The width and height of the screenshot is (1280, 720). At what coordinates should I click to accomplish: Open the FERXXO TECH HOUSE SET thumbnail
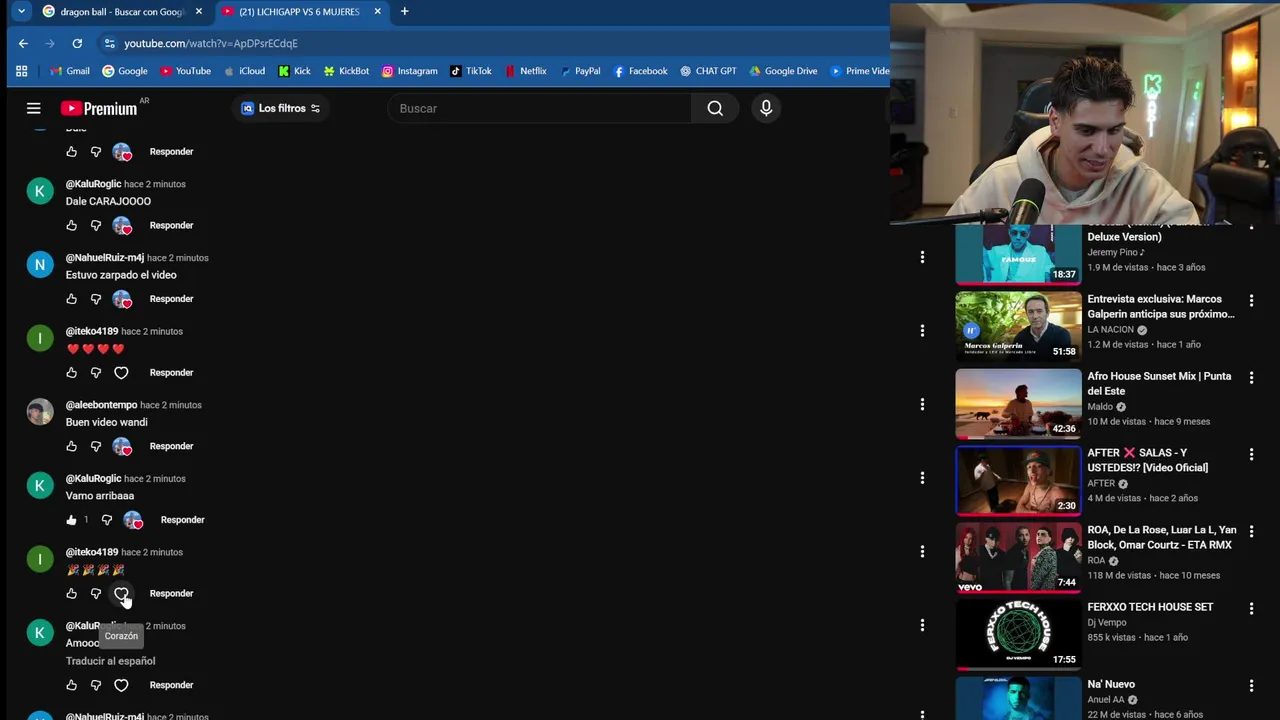click(x=1018, y=635)
